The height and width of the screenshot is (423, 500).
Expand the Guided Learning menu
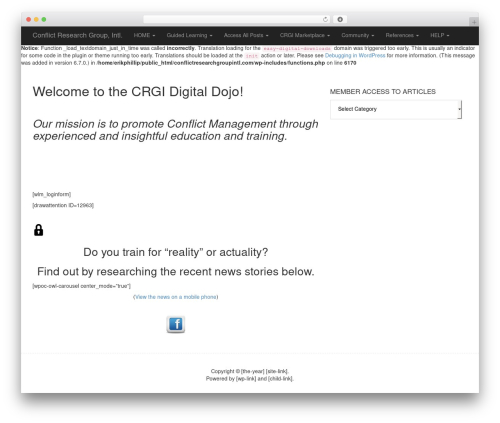coord(189,35)
